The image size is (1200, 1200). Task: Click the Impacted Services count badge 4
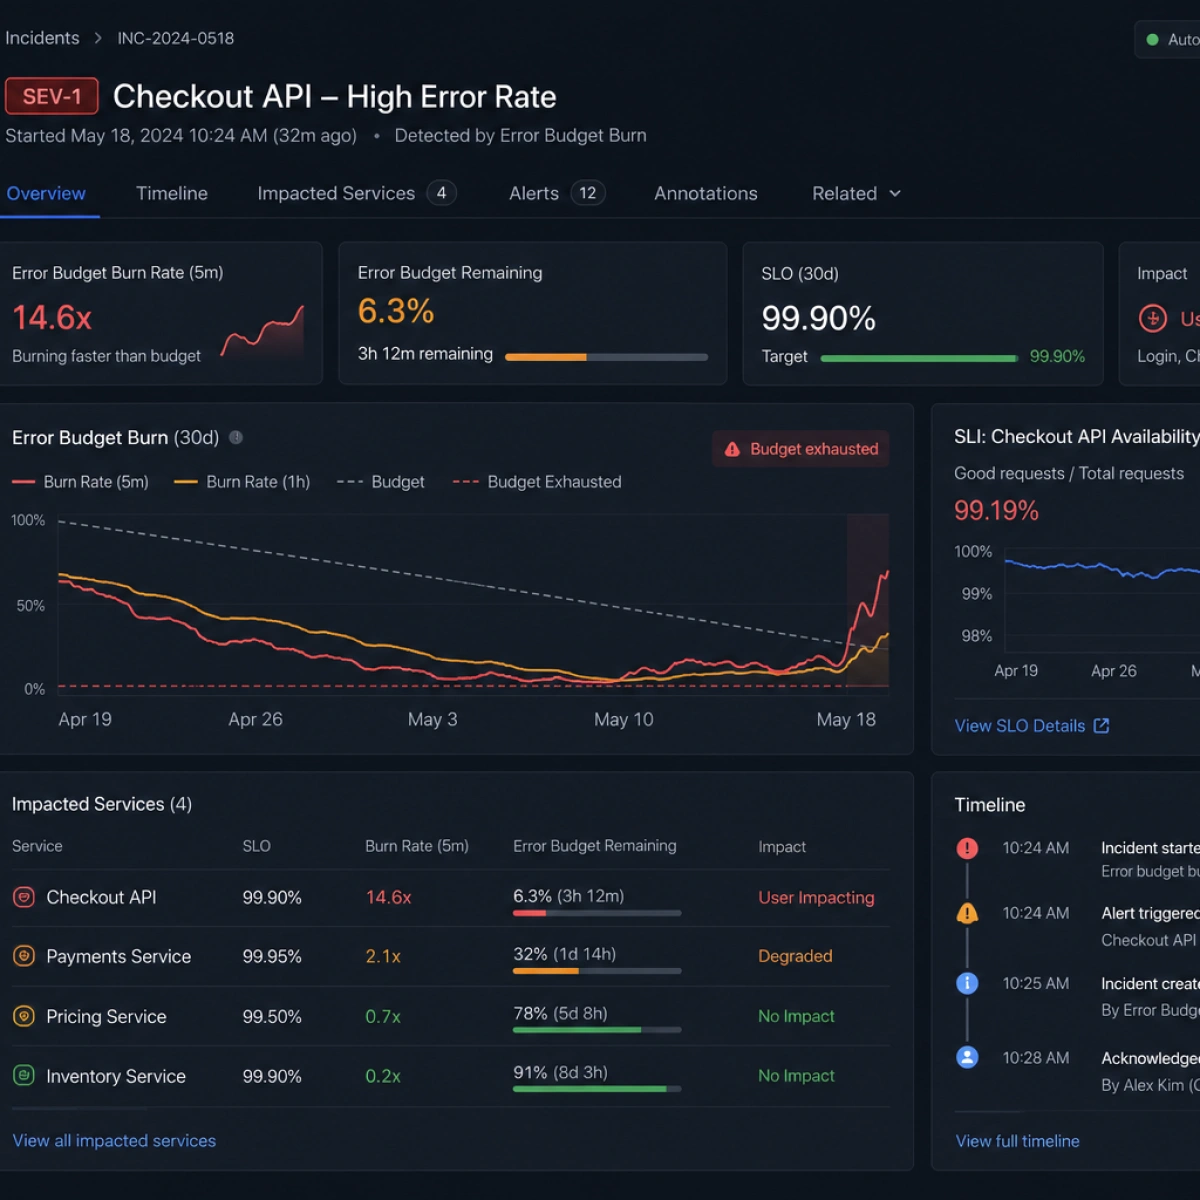[x=441, y=193]
